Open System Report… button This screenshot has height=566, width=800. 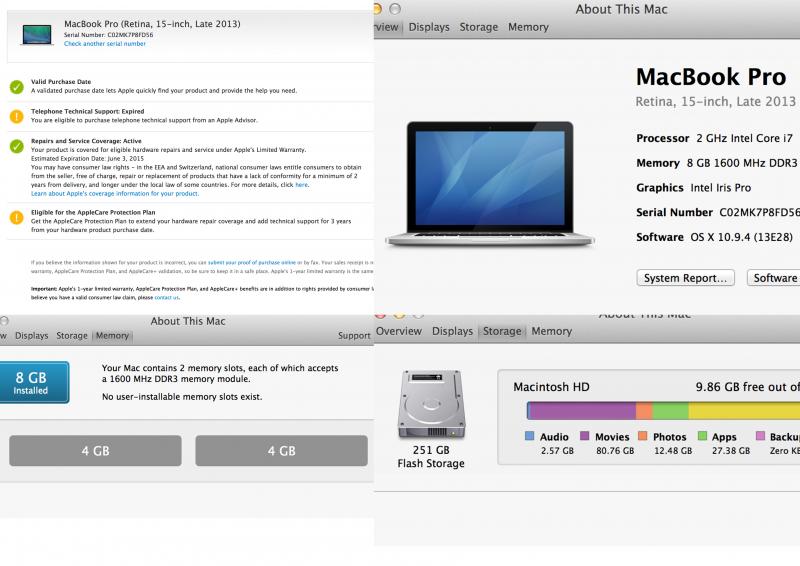685,278
